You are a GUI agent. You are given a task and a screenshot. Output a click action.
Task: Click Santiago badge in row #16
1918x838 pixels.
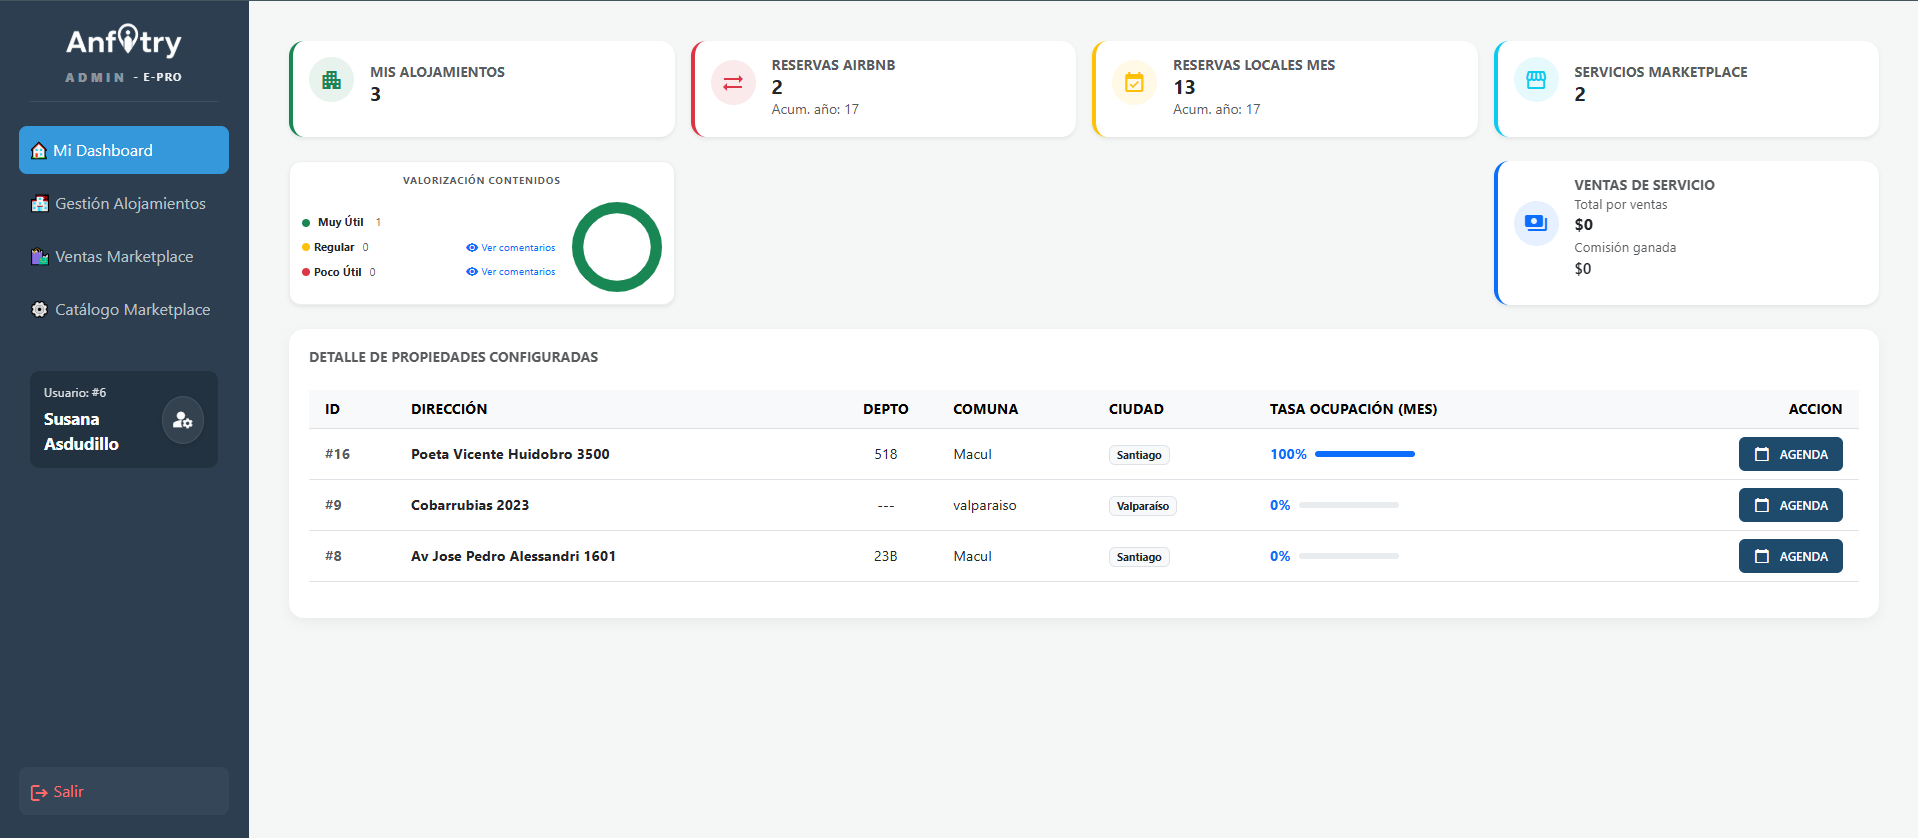click(1139, 455)
